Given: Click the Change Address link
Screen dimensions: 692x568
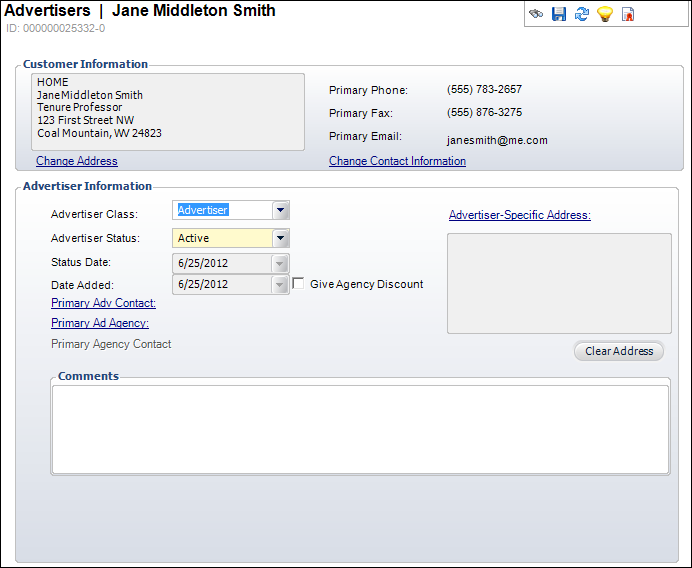Looking at the screenshot, I should tap(77, 161).
